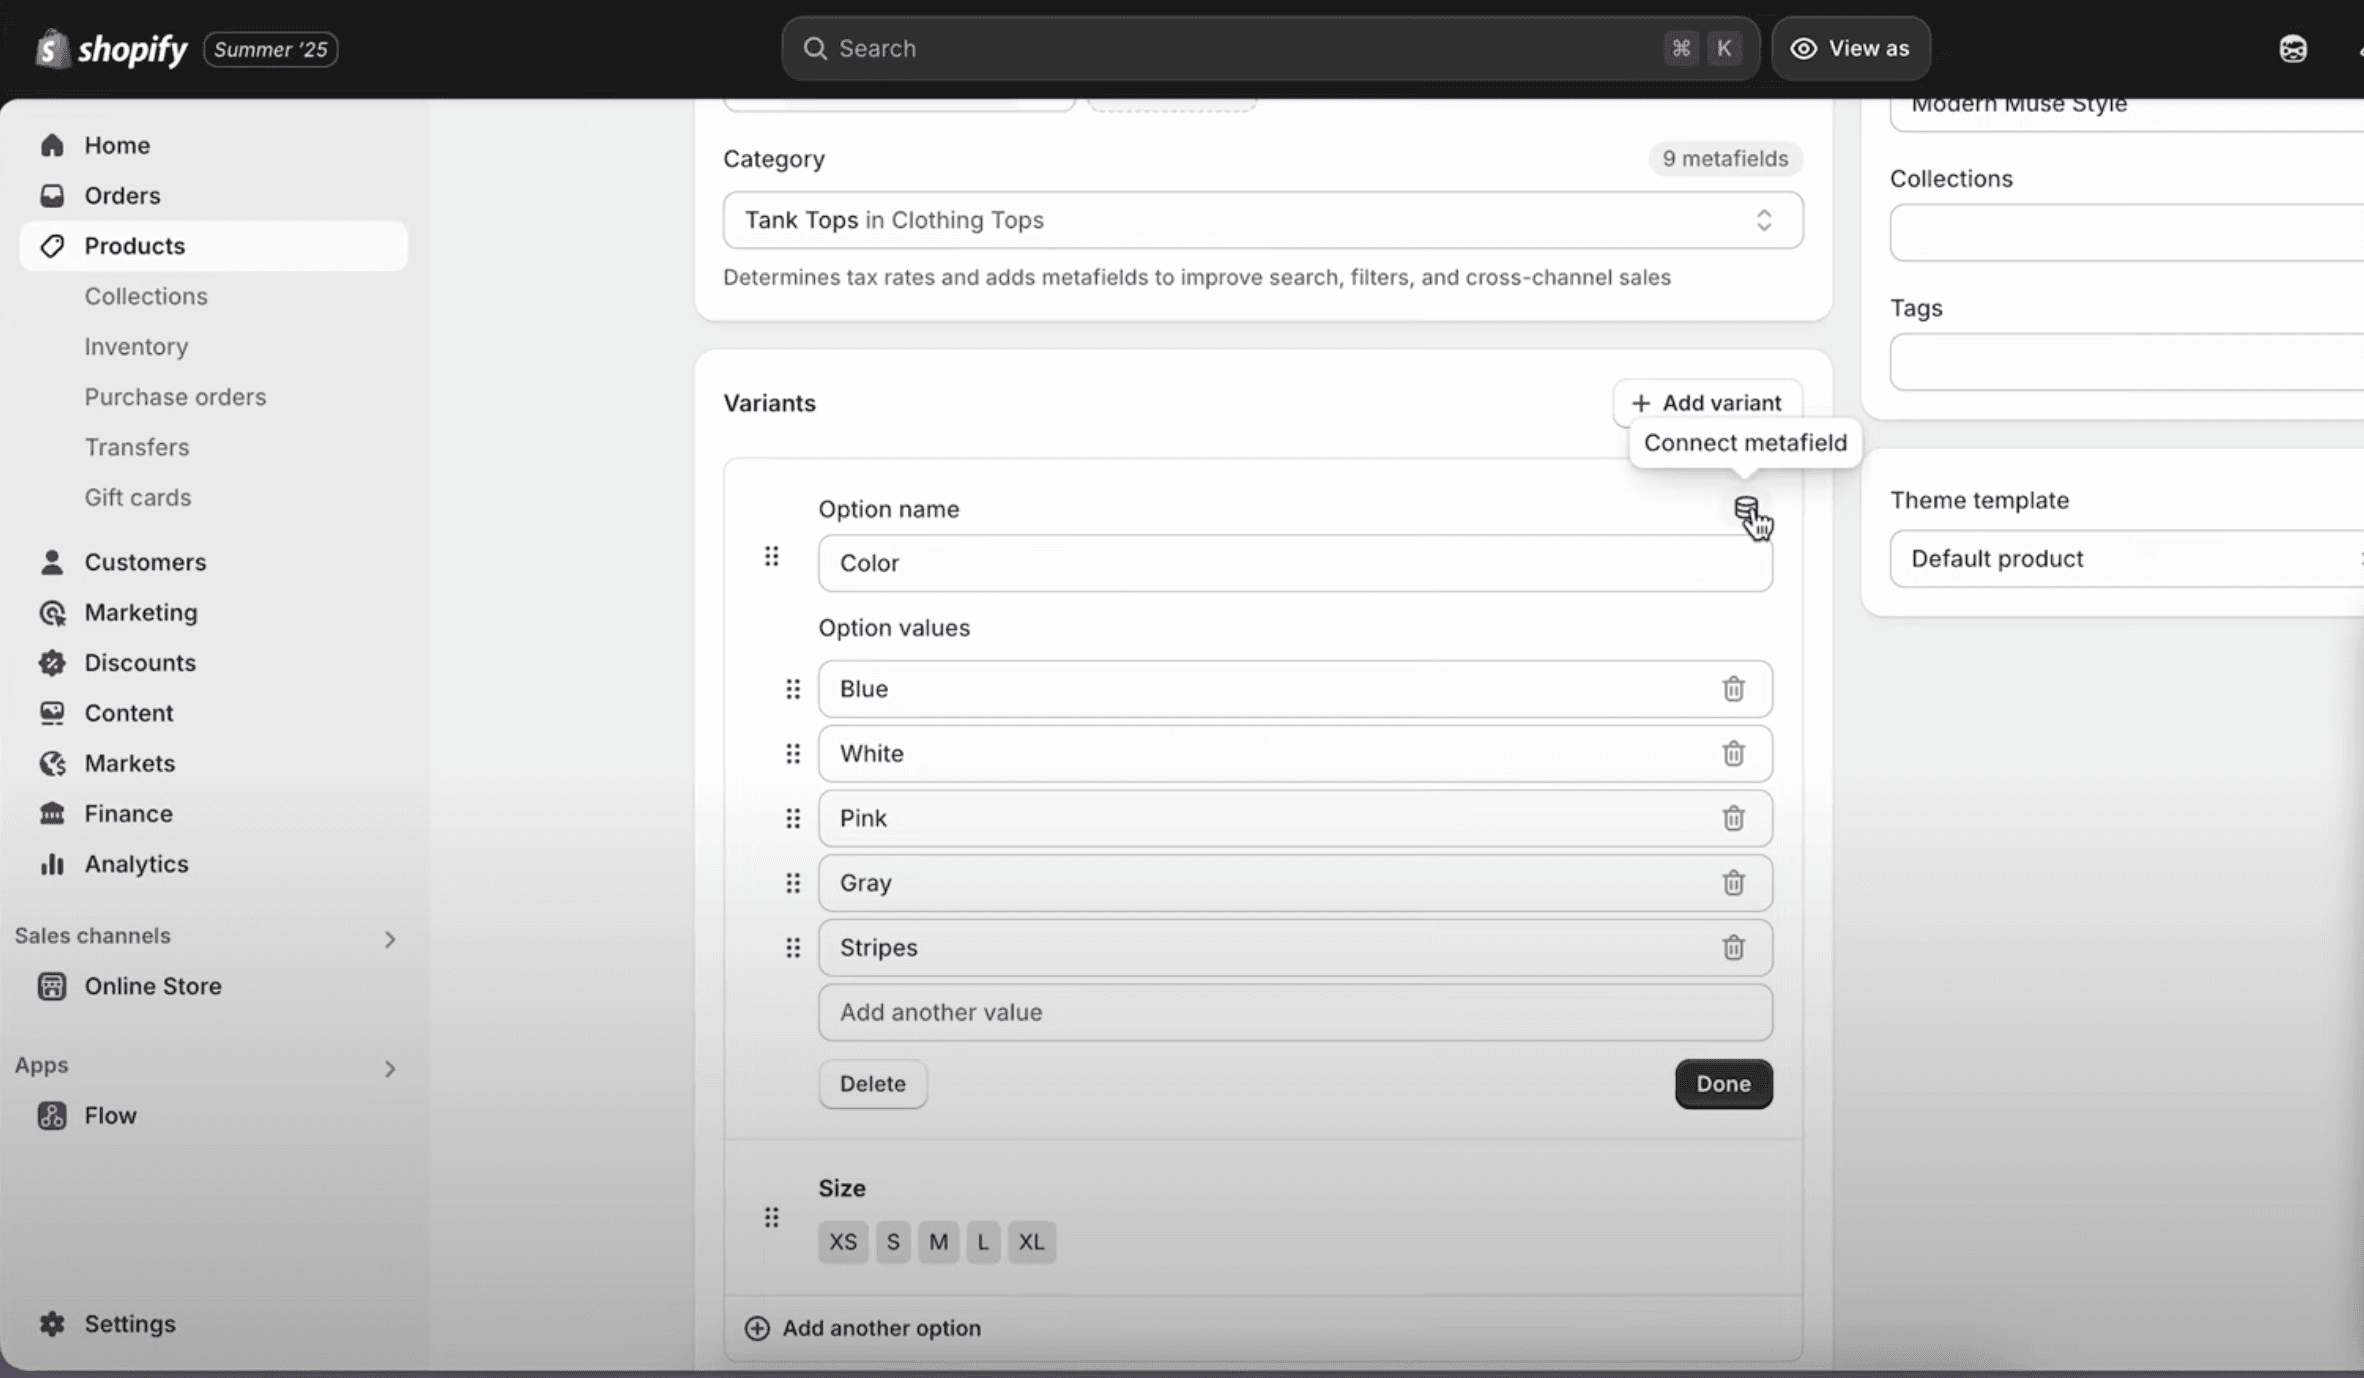Click the Shopify logo
Viewport: 2364px width, 1378px height.
[x=111, y=49]
